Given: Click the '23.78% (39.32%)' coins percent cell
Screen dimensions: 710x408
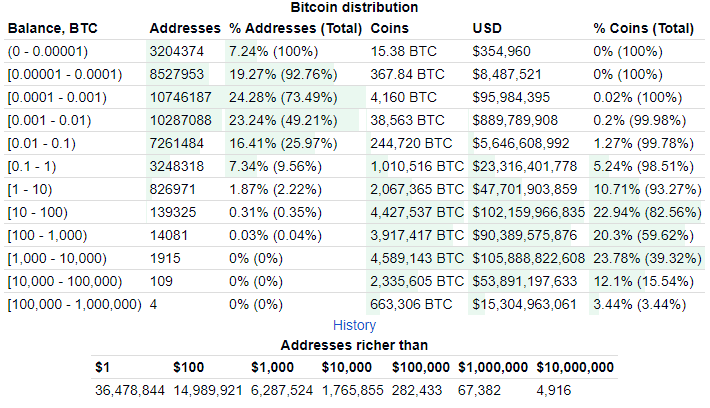Looking at the screenshot, I should click(x=648, y=259).
